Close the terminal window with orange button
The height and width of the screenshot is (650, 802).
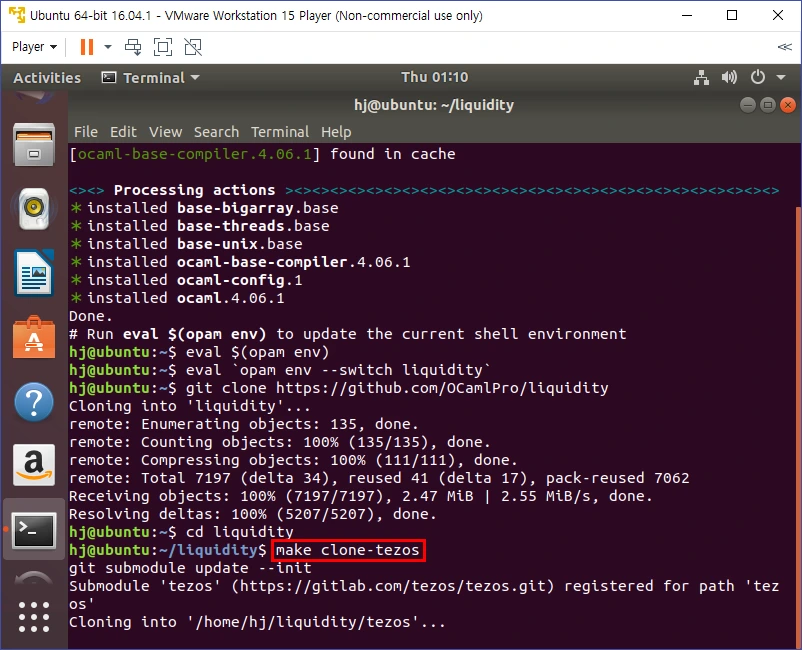(788, 105)
